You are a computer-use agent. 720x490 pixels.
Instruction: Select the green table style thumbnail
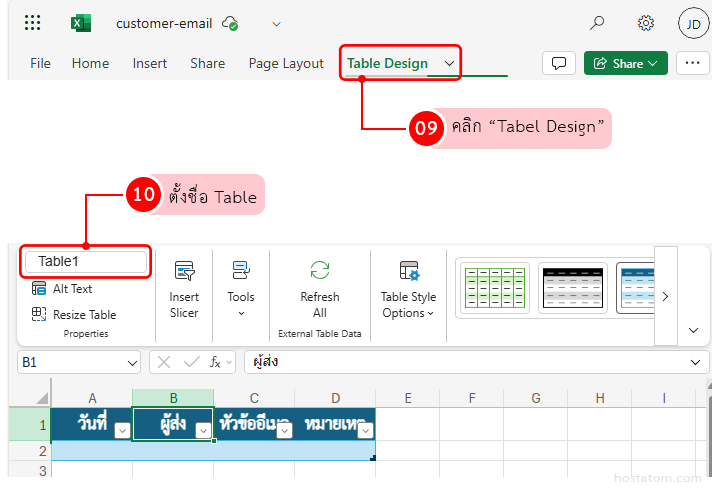(x=495, y=289)
